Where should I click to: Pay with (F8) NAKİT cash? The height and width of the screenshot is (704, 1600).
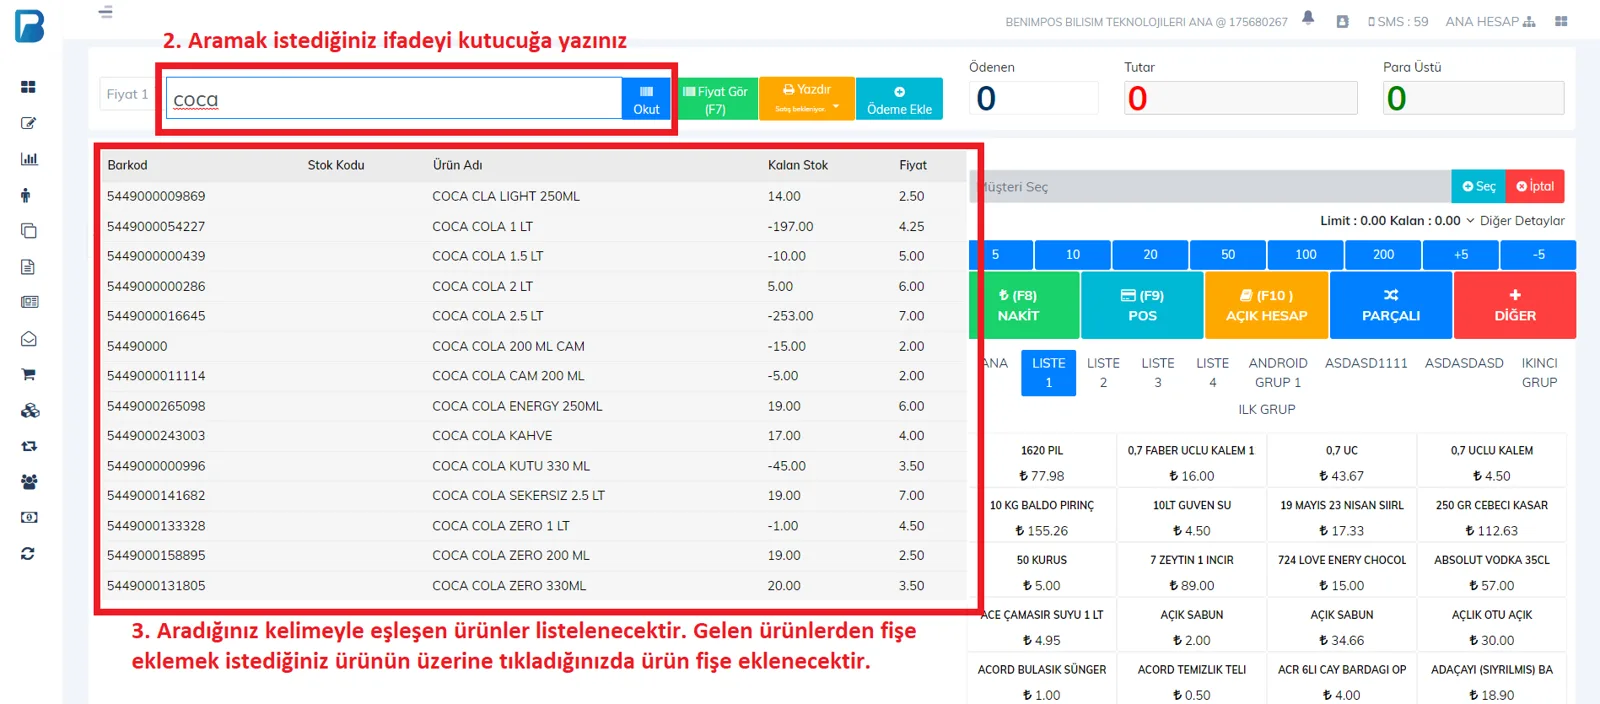pyautogui.click(x=1024, y=305)
